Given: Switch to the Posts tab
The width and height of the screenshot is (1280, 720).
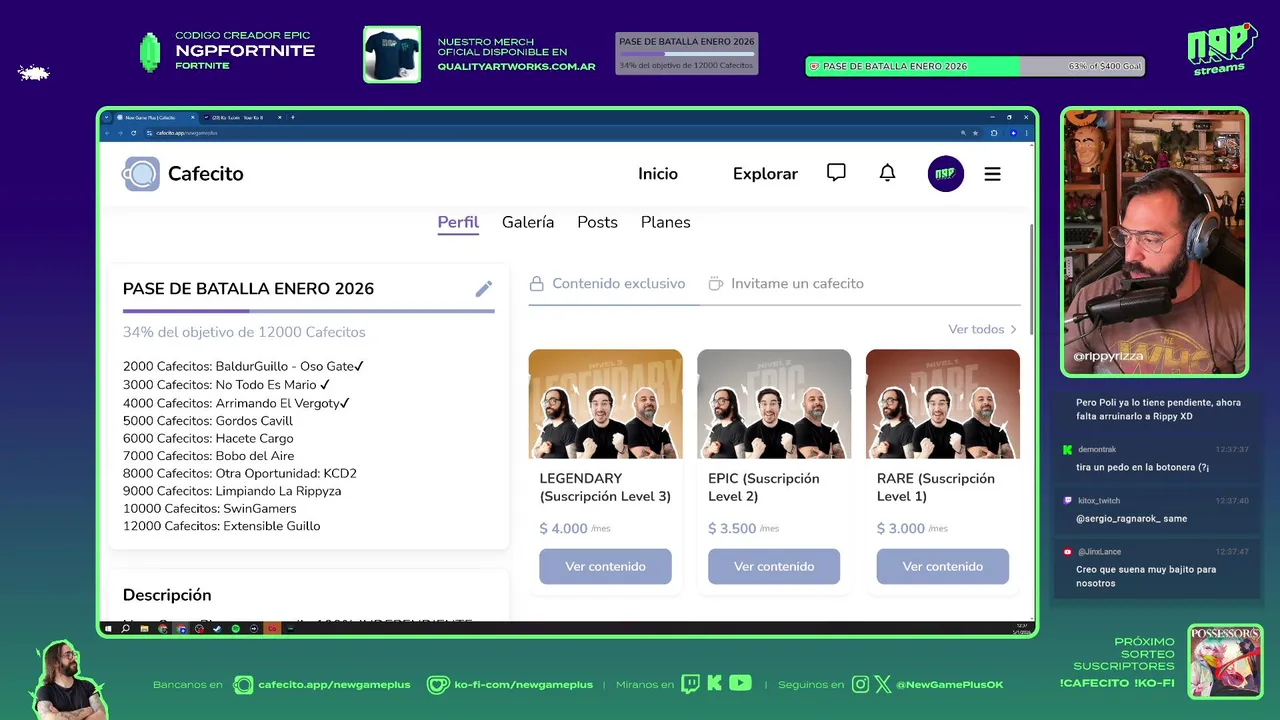Looking at the screenshot, I should (x=597, y=222).
